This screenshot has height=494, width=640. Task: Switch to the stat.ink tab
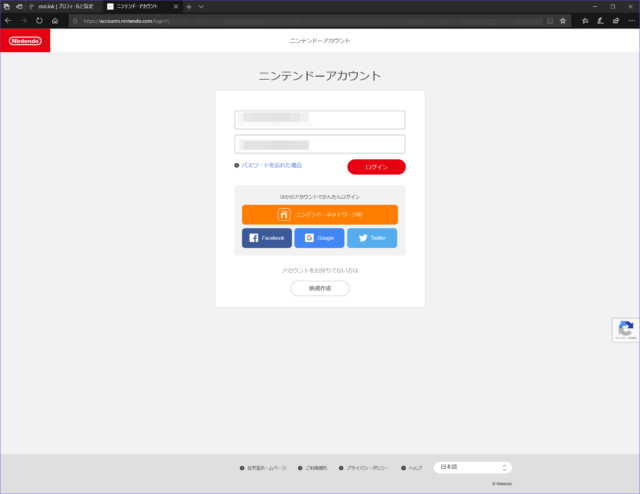click(64, 7)
